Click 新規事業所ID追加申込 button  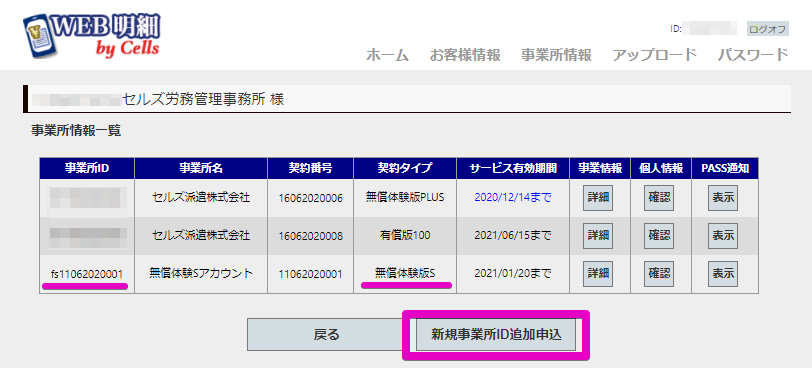[496, 334]
